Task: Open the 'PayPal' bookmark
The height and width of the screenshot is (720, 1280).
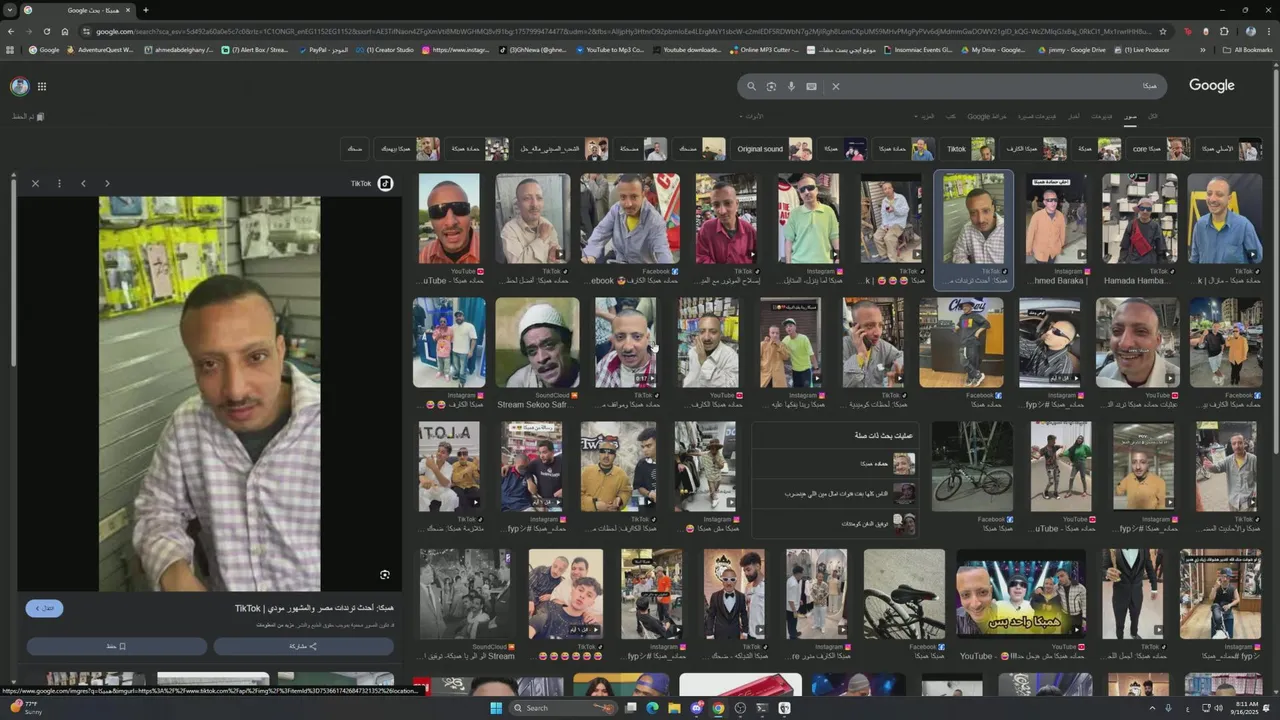Action: 323,49
